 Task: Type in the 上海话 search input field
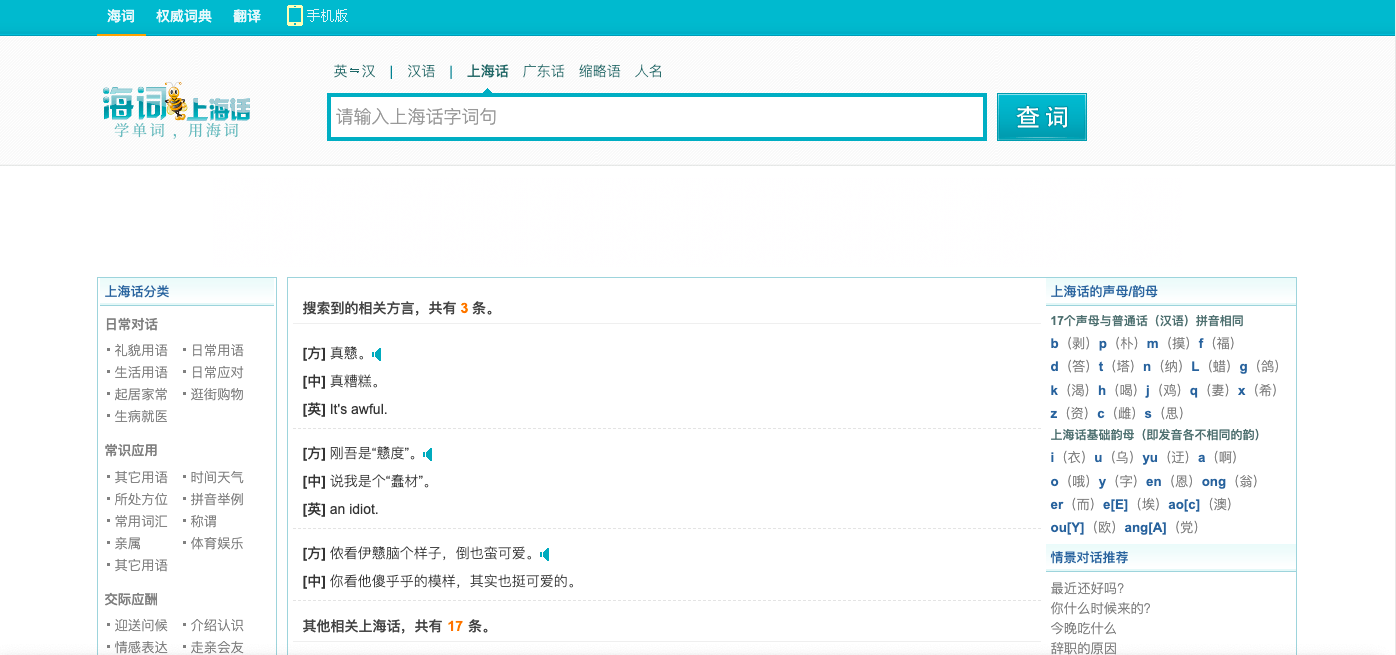click(656, 117)
